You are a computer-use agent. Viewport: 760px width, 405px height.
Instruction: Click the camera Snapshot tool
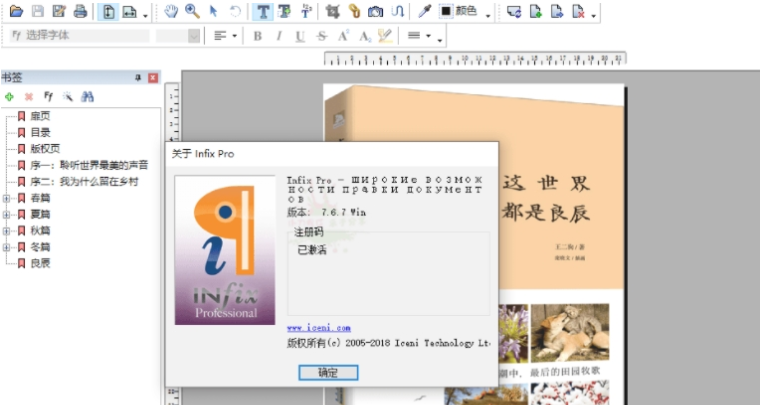point(376,11)
